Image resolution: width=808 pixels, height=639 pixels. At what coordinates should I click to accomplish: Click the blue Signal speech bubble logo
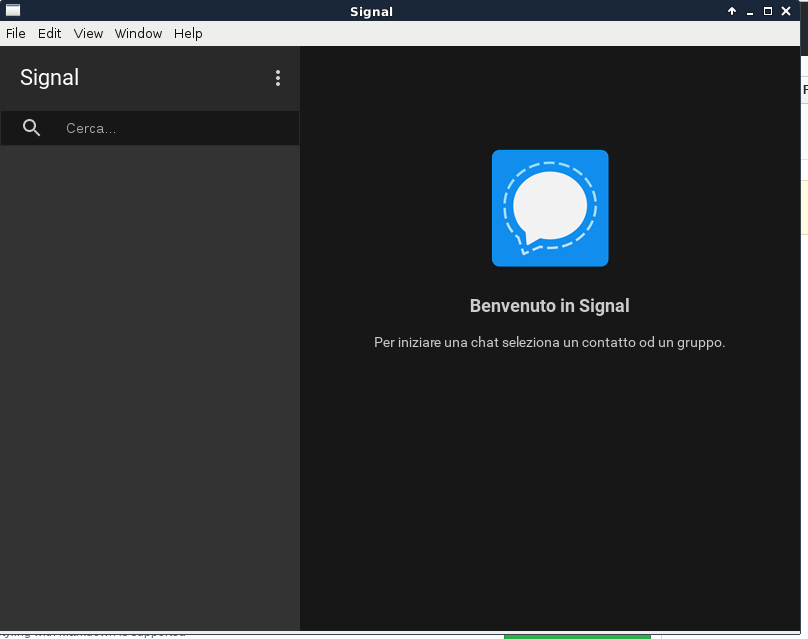549,208
